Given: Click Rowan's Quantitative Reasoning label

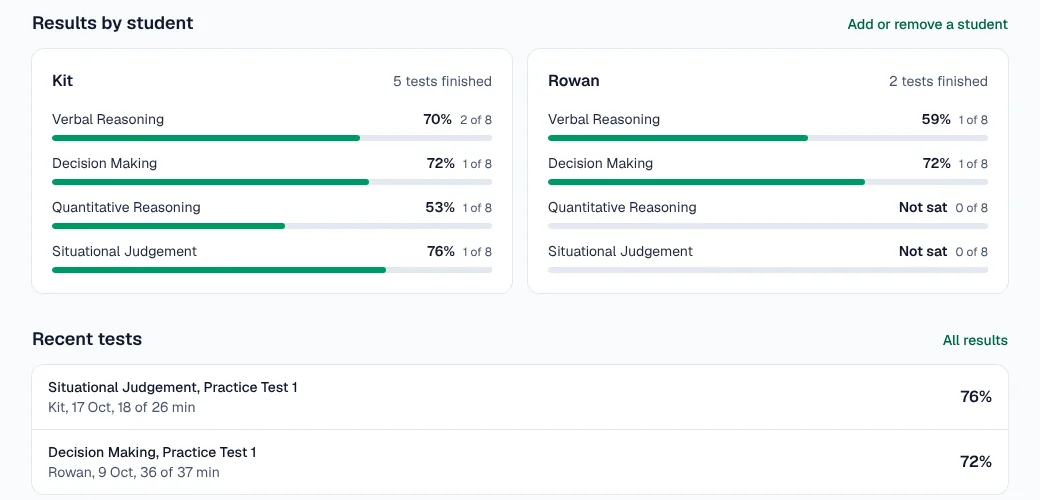Looking at the screenshot, I should click(x=622, y=207).
